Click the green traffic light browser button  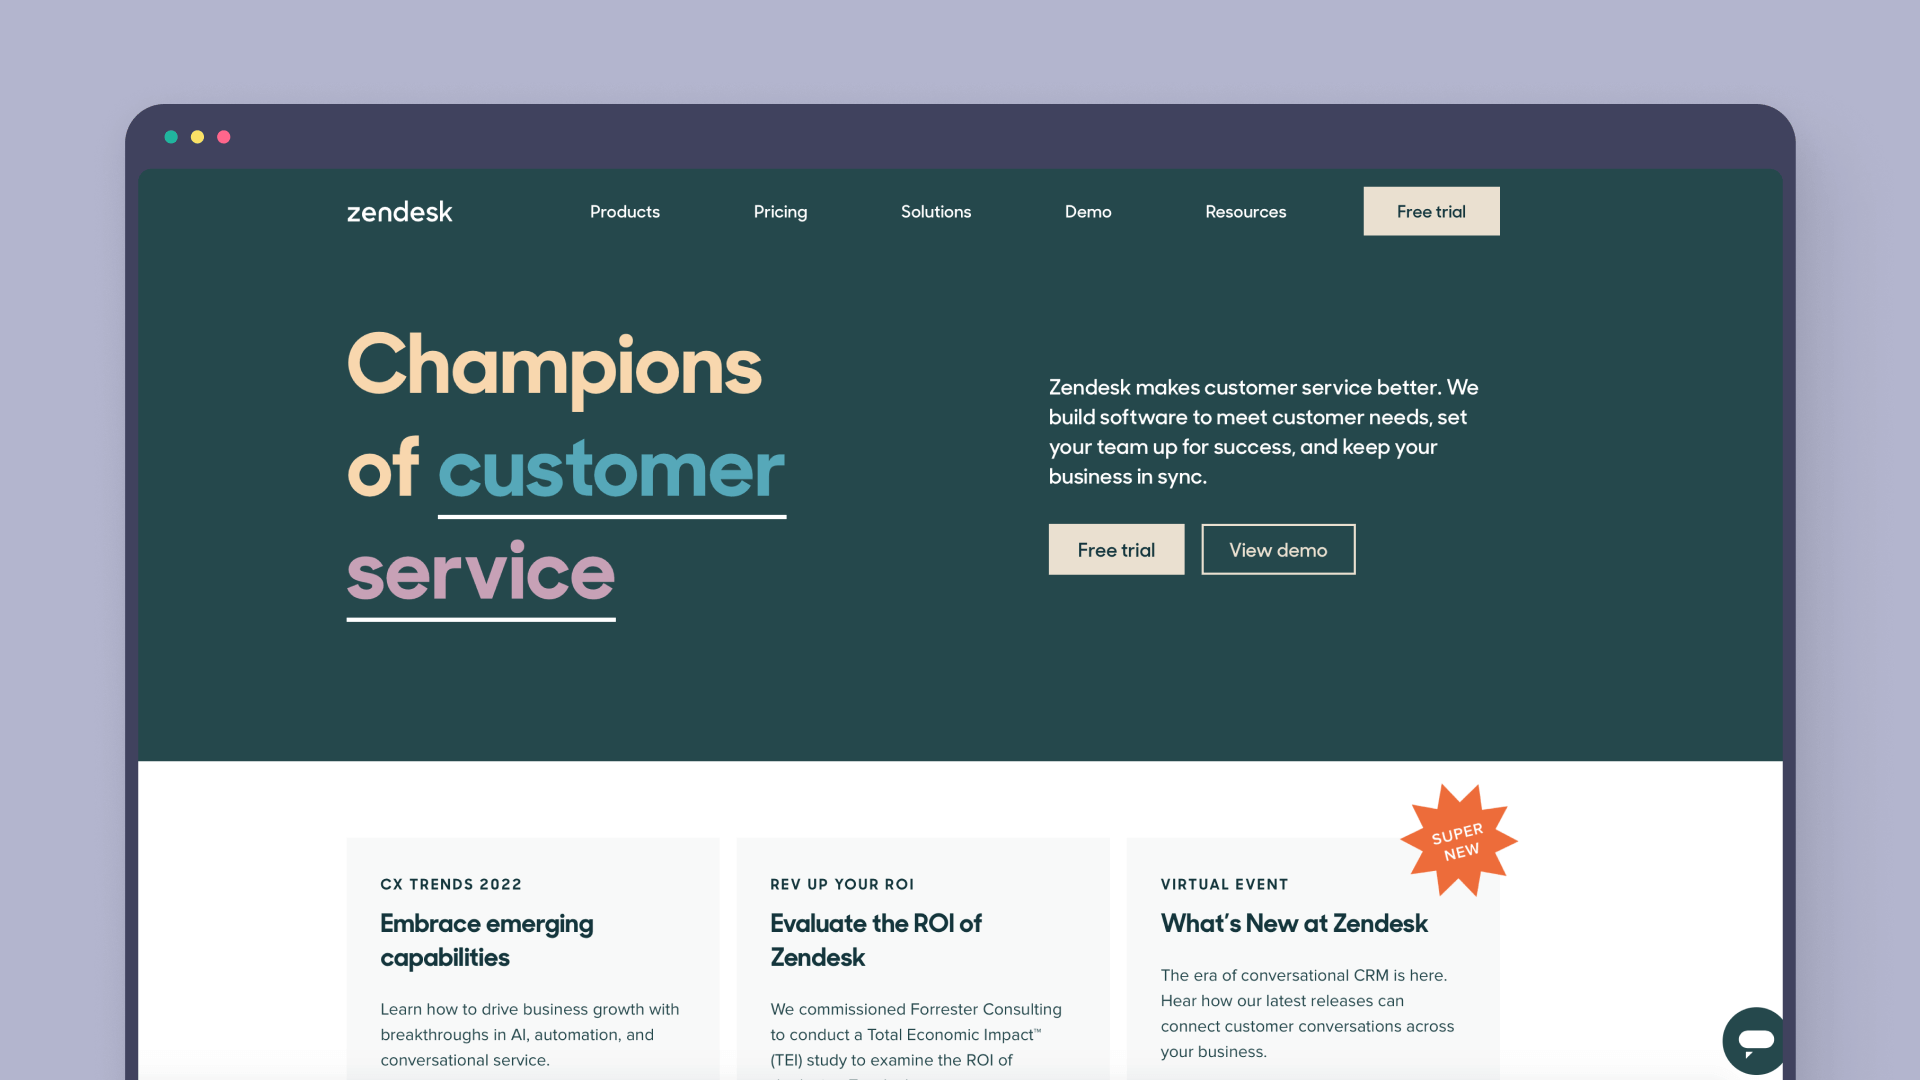coord(173,136)
